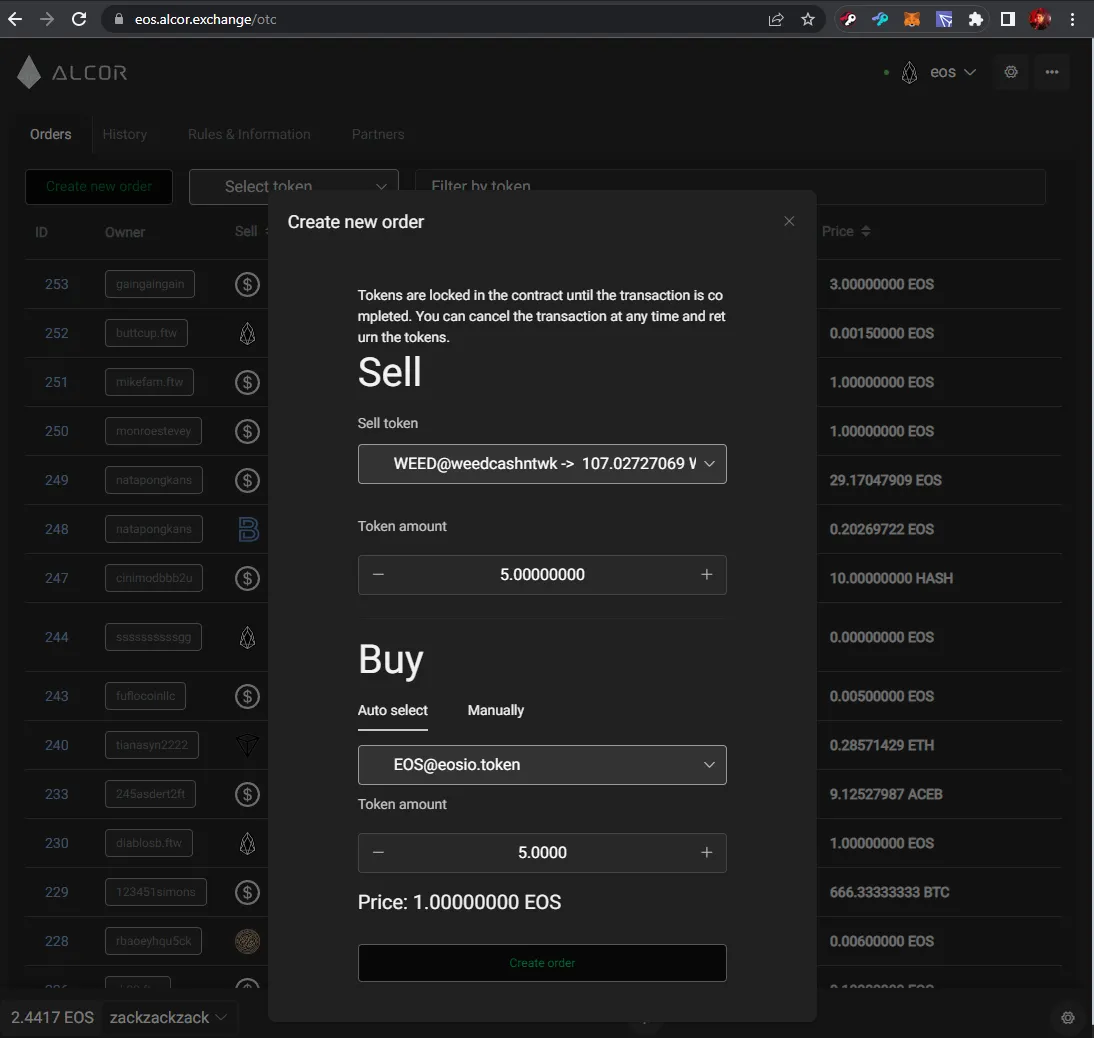Open the bottom-right settings gear
The width and height of the screenshot is (1094, 1038).
(1067, 1018)
